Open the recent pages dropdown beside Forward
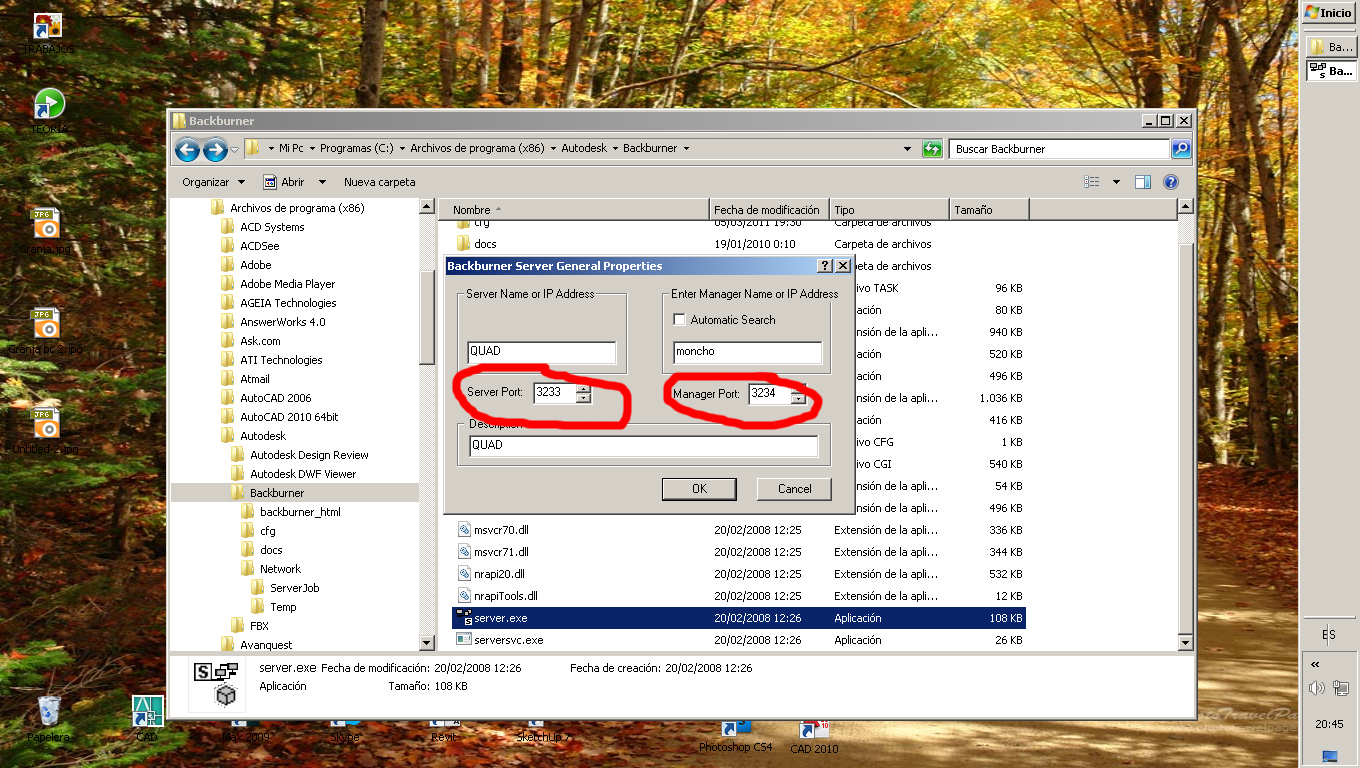Image resolution: width=1360 pixels, height=768 pixels. (235, 150)
